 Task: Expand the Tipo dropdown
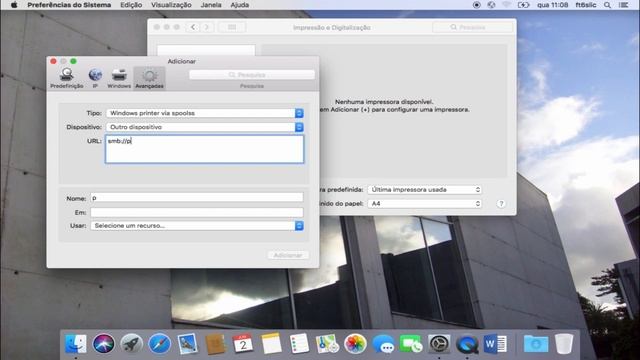pos(205,113)
